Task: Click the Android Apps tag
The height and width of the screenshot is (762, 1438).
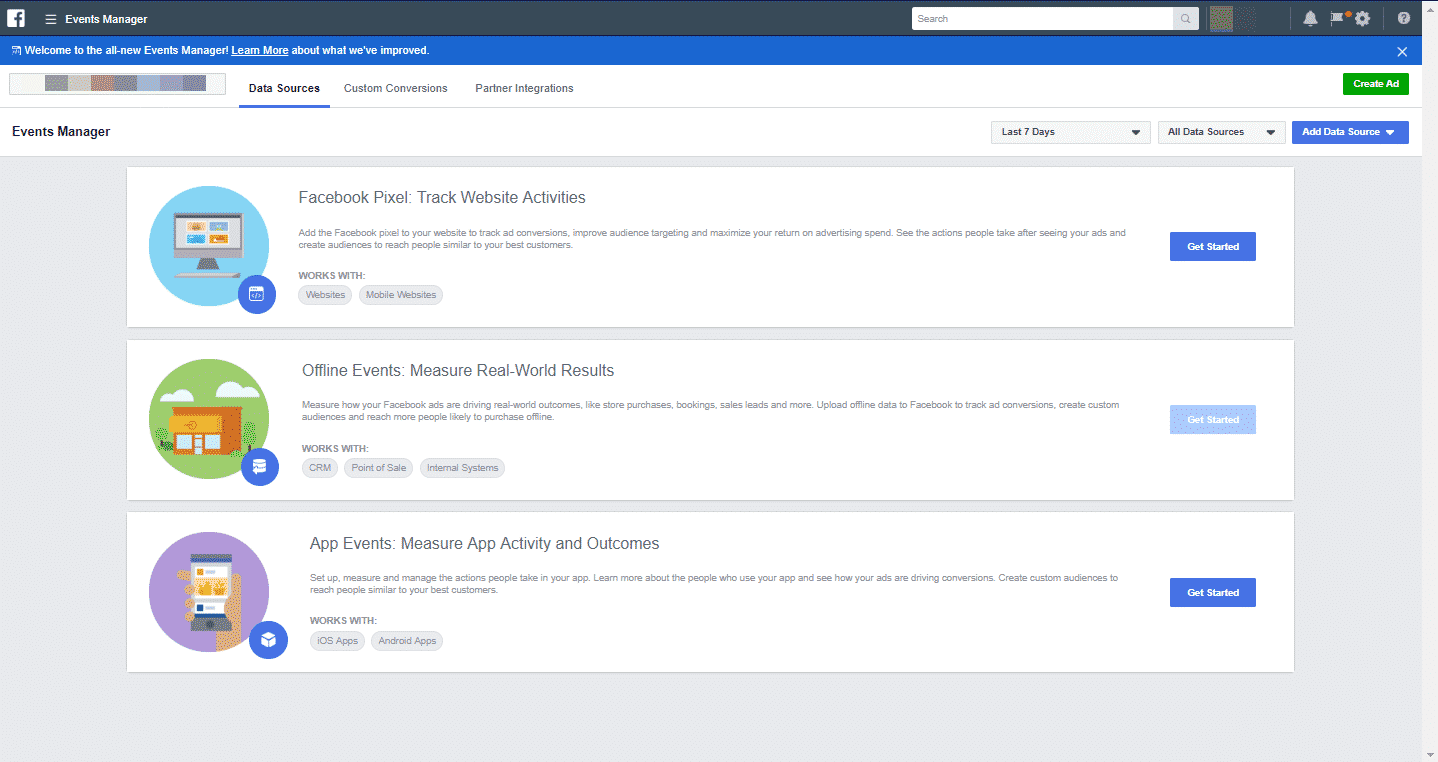Action: [x=407, y=641]
